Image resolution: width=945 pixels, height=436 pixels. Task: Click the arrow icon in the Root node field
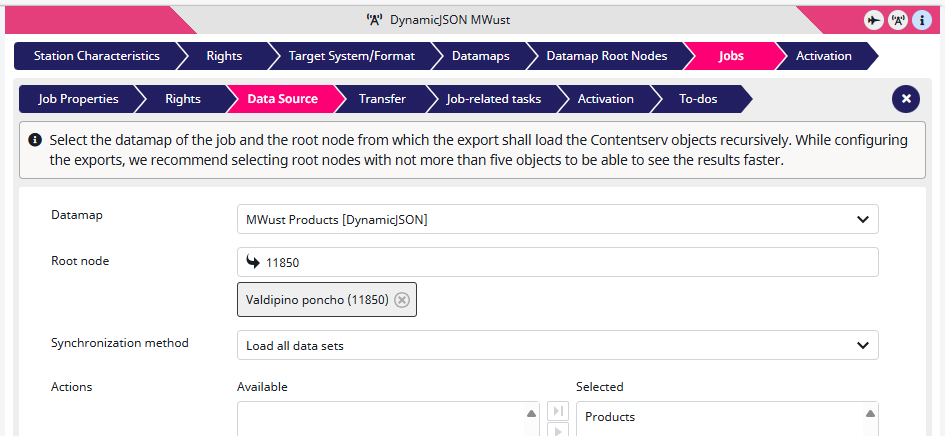(253, 262)
